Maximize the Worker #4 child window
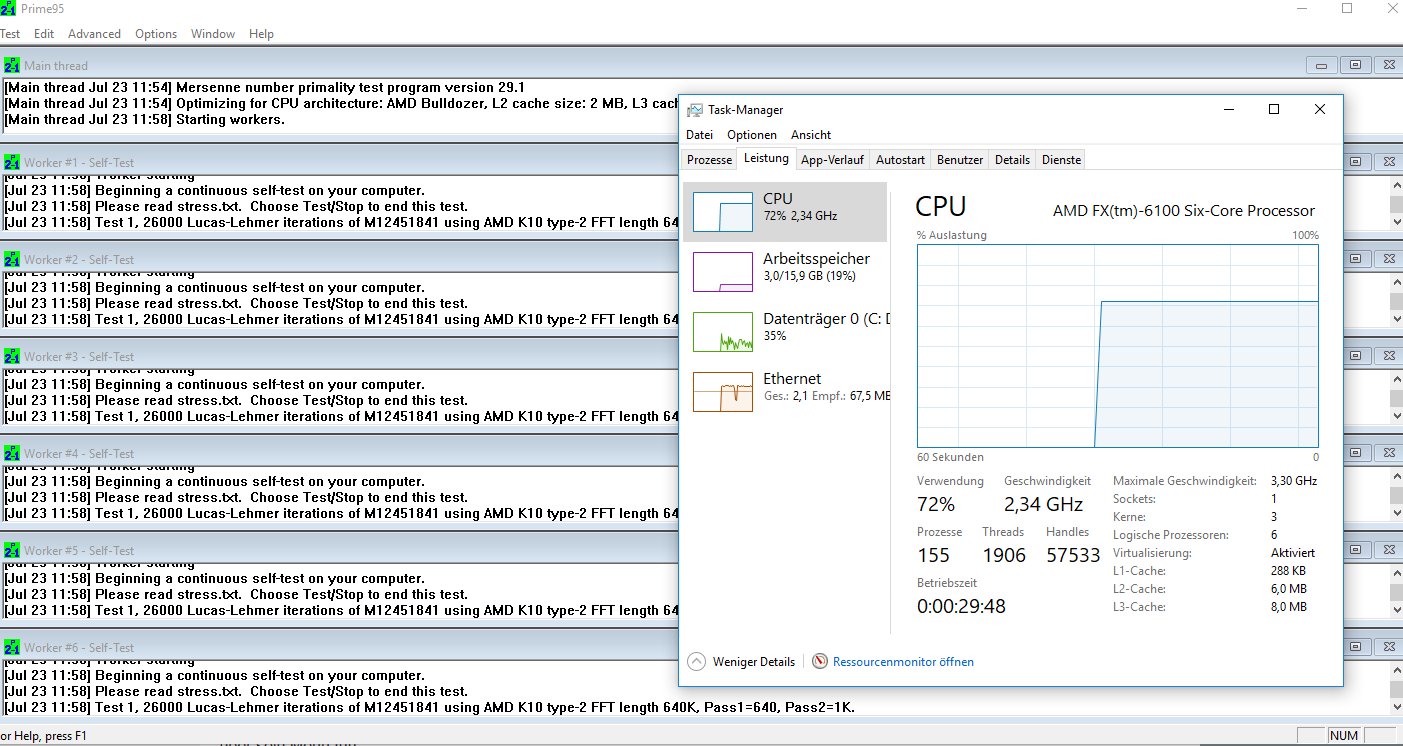 [x=1355, y=453]
